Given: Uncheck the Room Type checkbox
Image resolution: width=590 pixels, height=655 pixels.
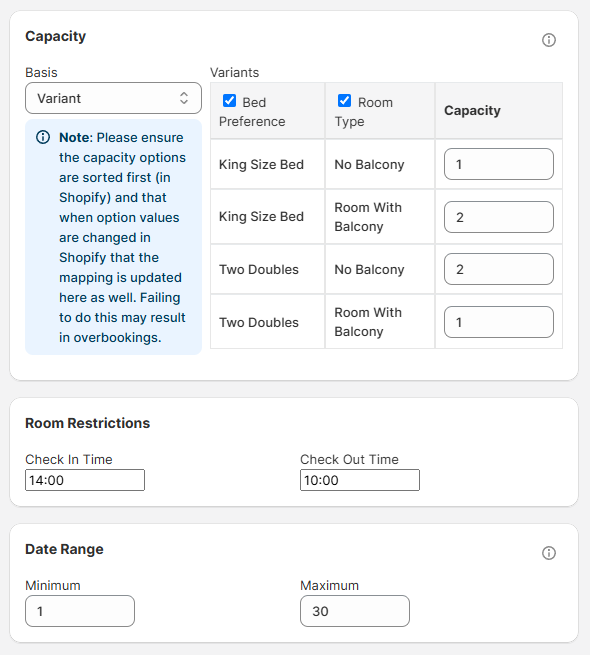Looking at the screenshot, I should 344,101.
